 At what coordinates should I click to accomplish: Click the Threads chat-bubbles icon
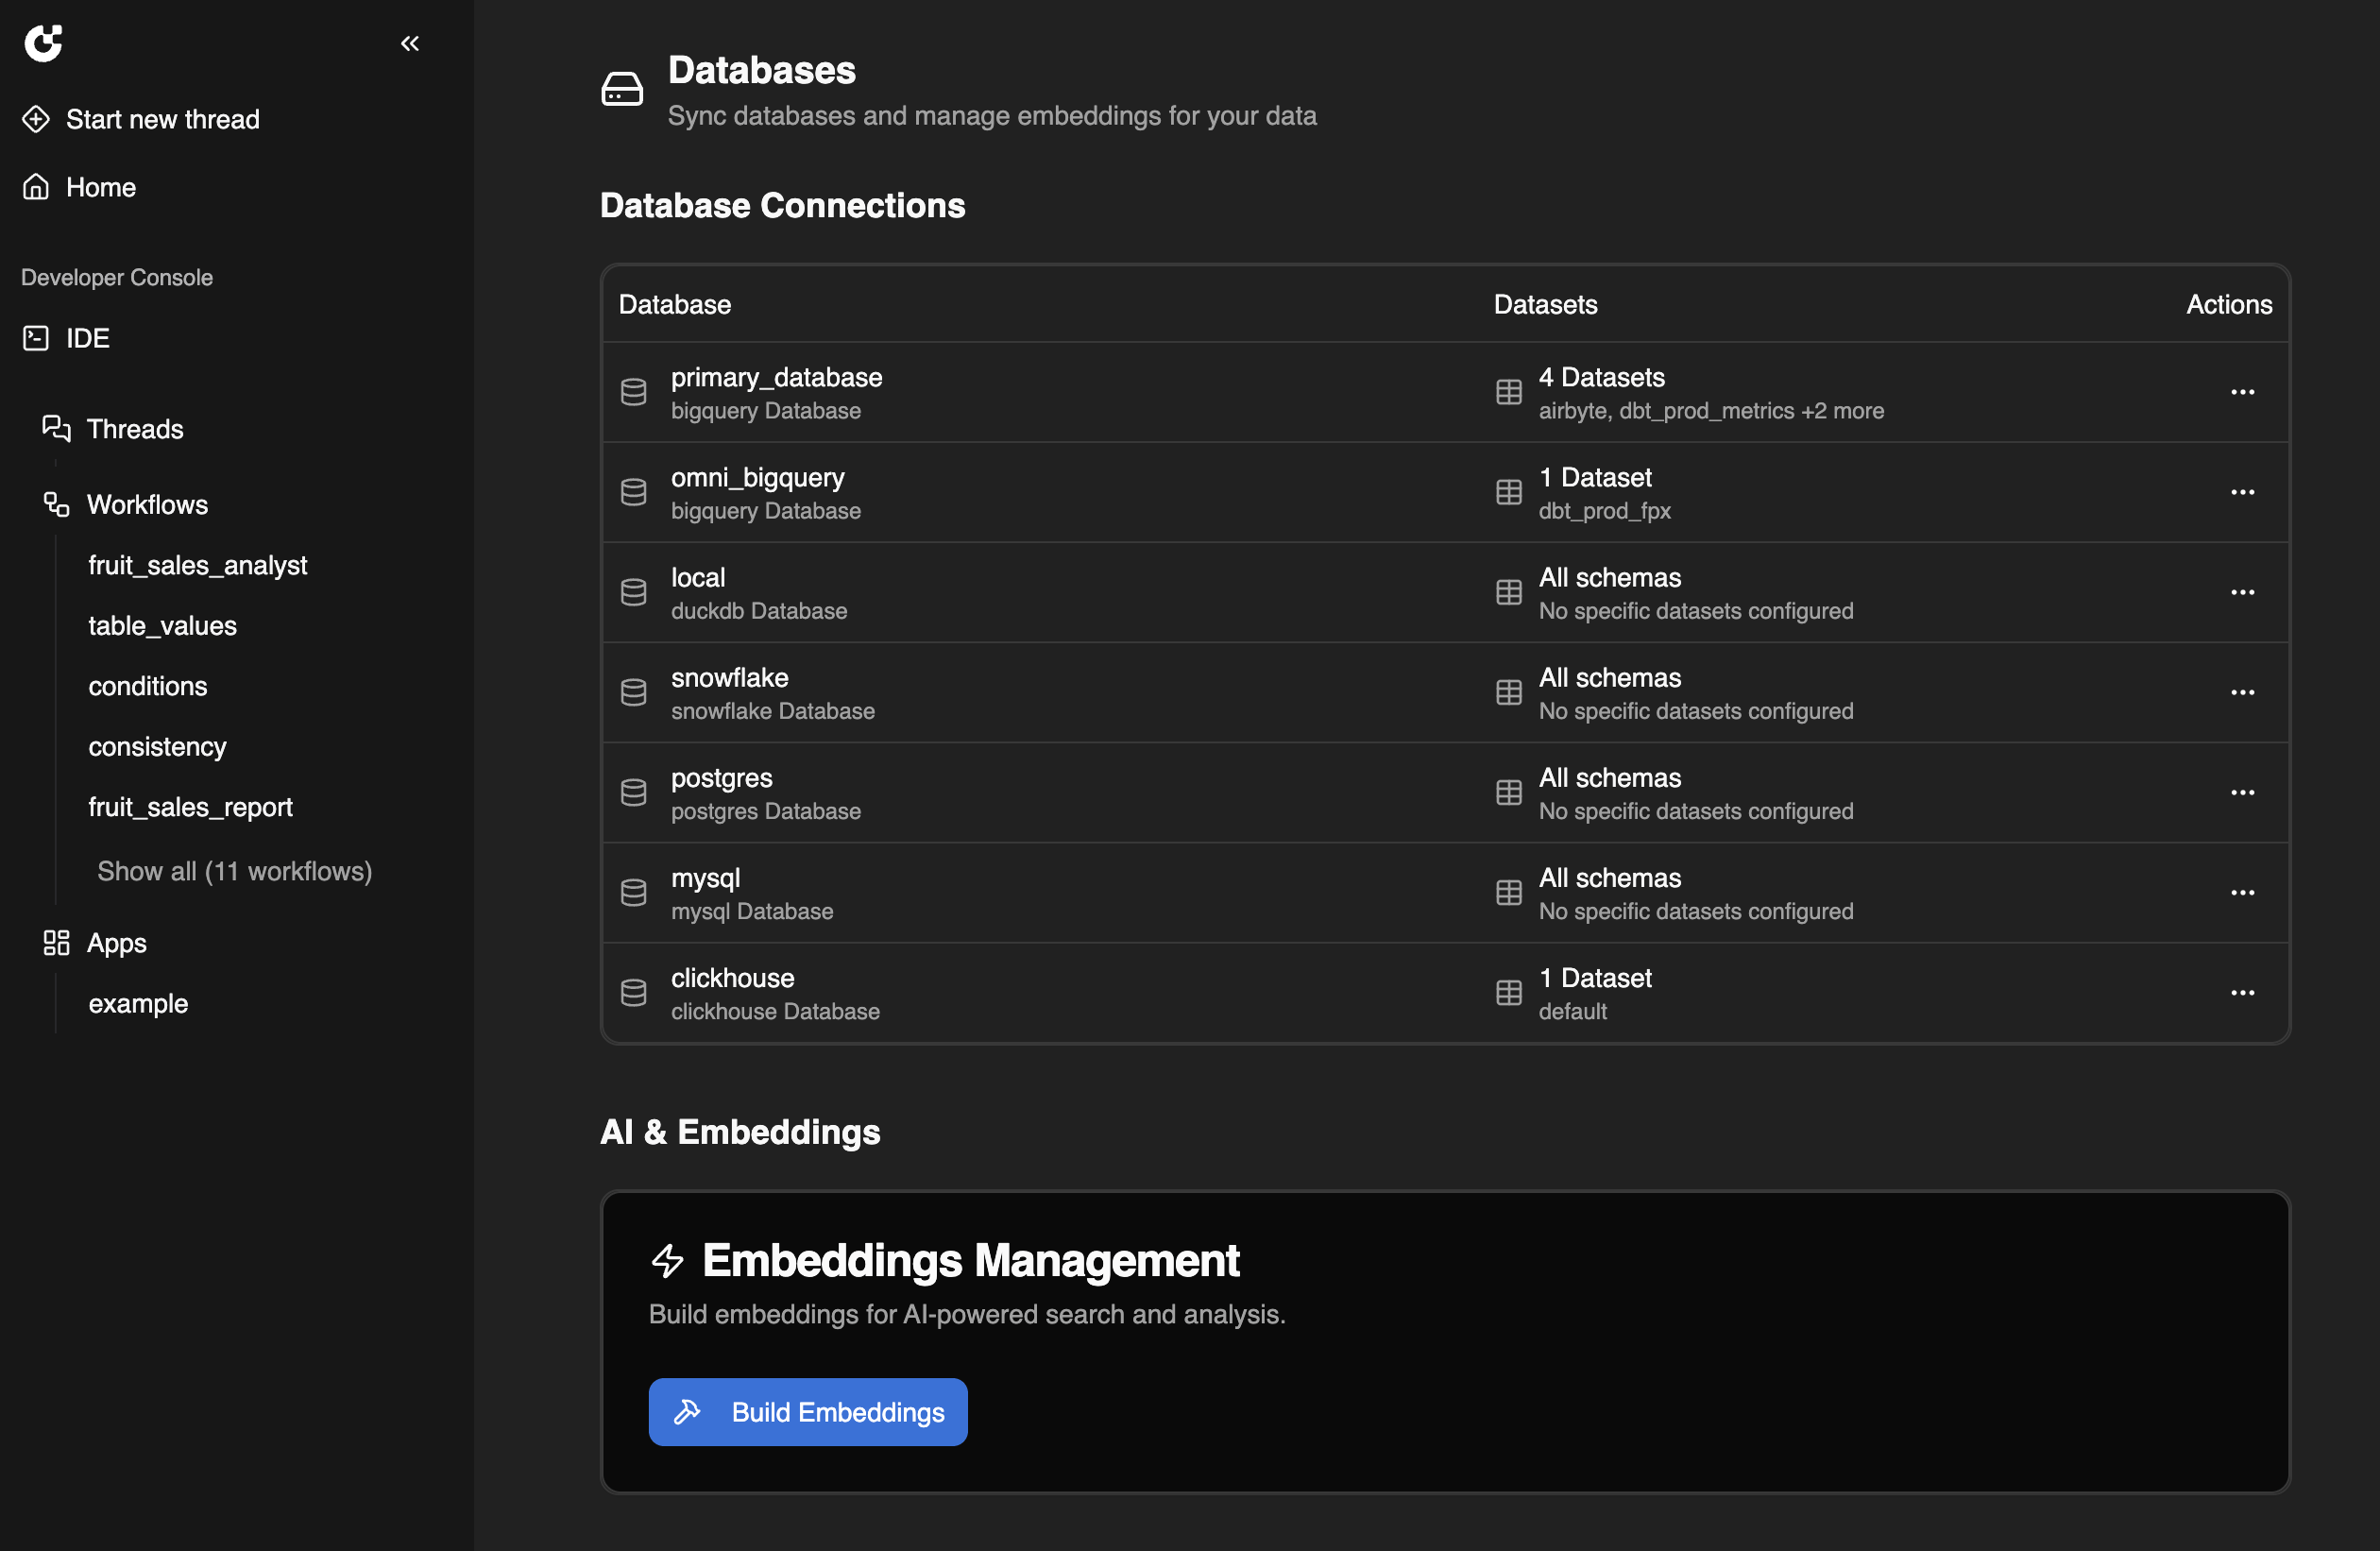pos(56,428)
